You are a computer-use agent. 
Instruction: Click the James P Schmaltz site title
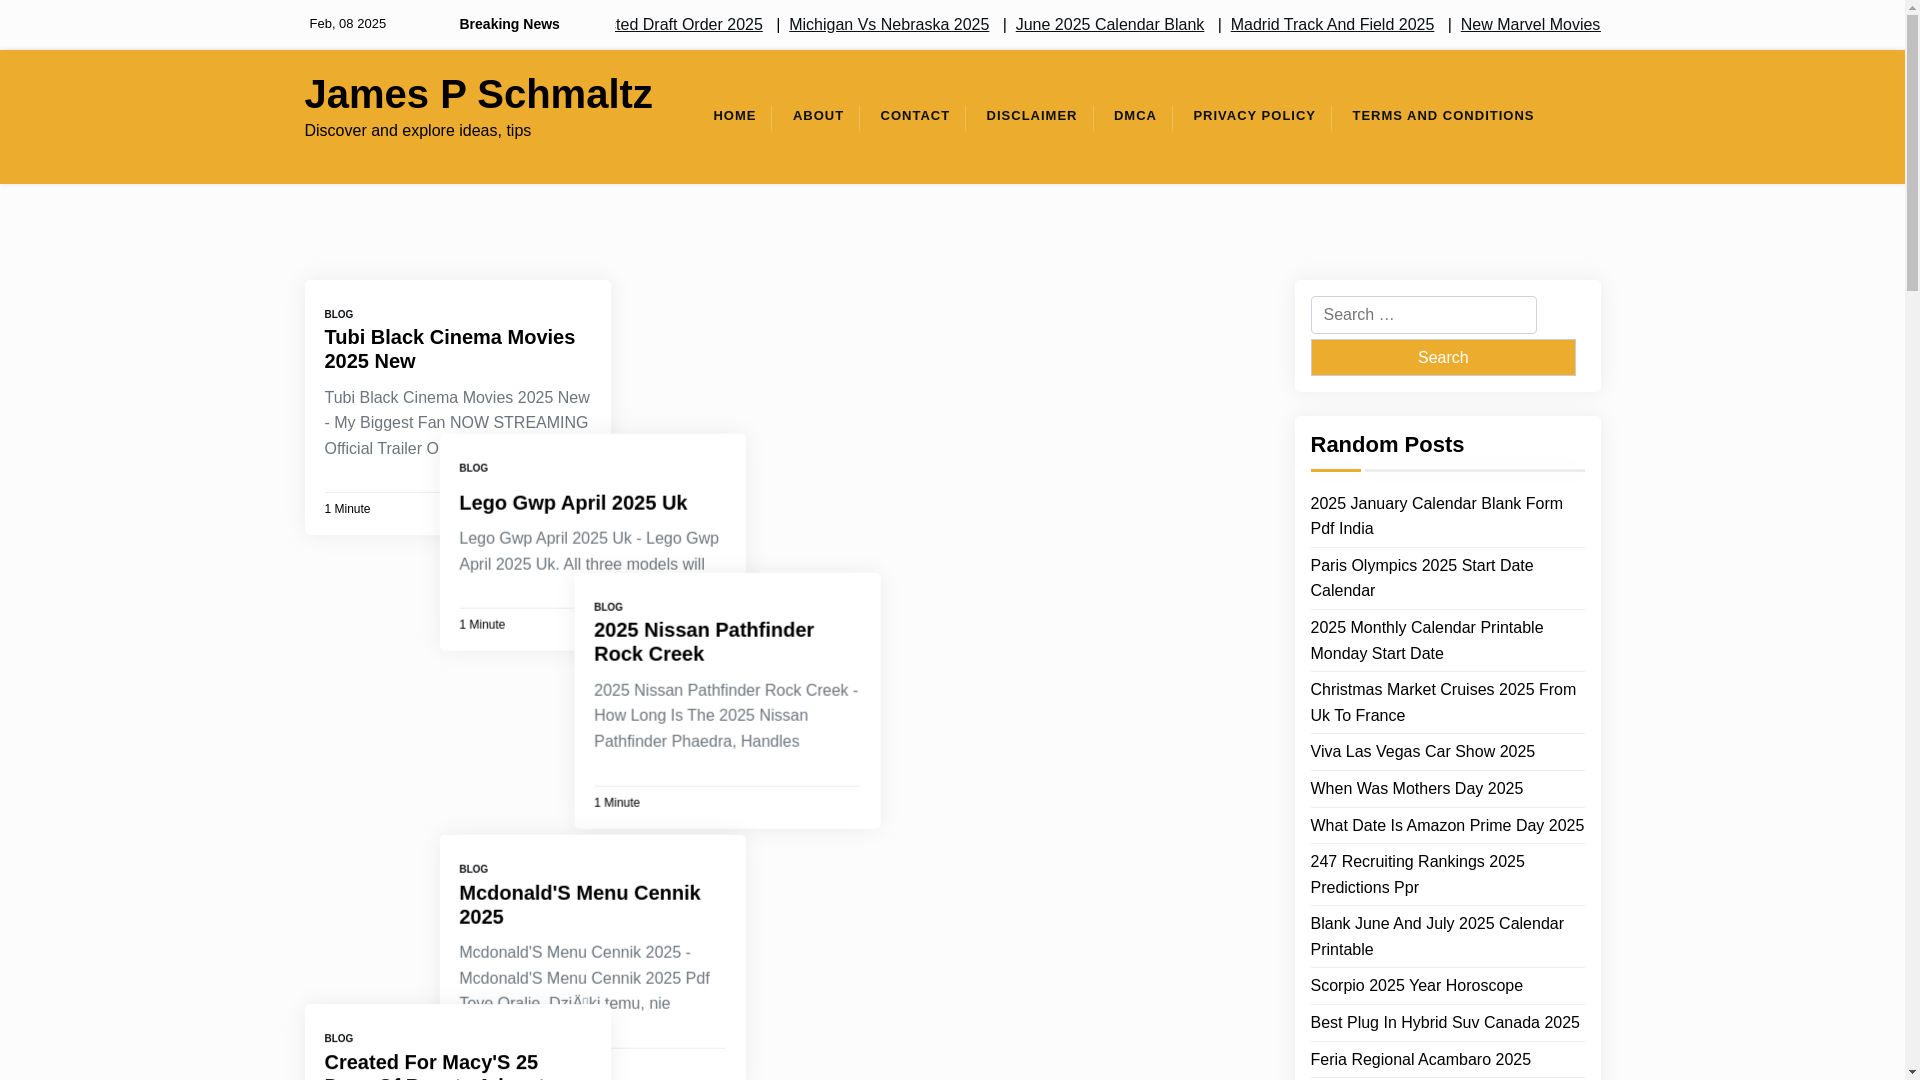pyautogui.click(x=478, y=94)
